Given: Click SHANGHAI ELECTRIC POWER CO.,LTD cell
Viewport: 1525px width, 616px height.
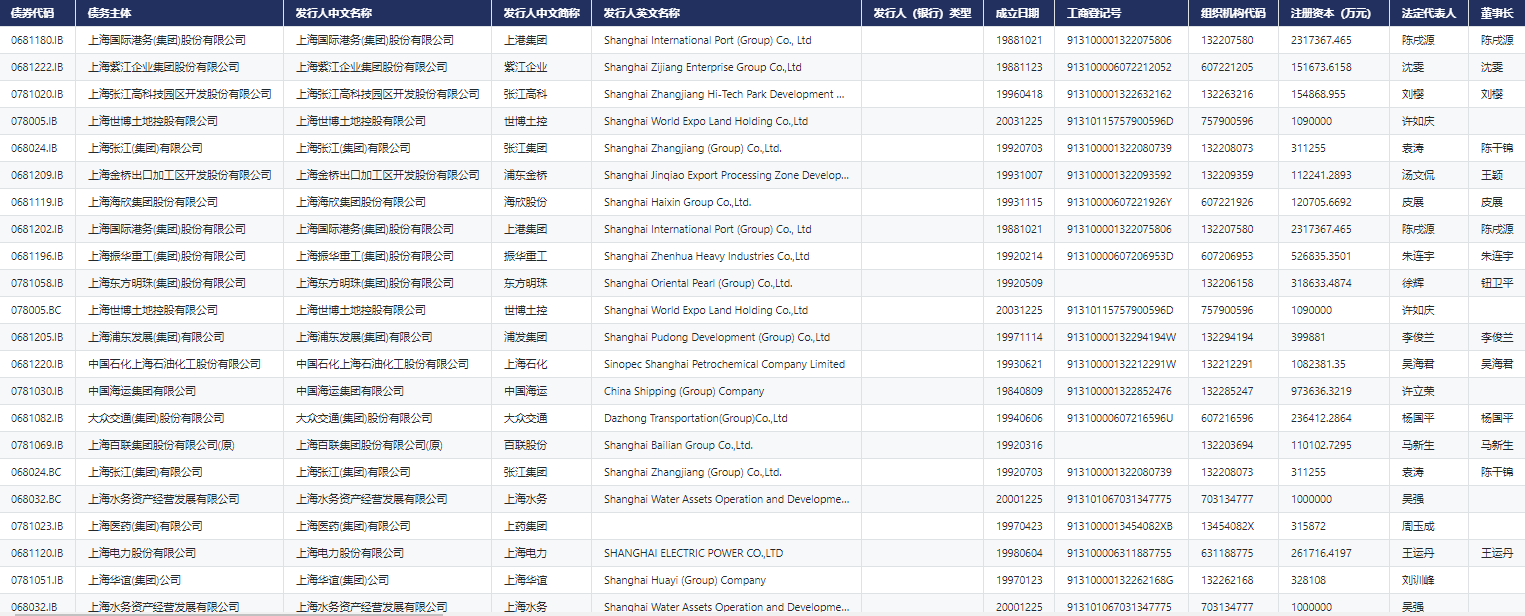Looking at the screenshot, I should click(726, 553).
